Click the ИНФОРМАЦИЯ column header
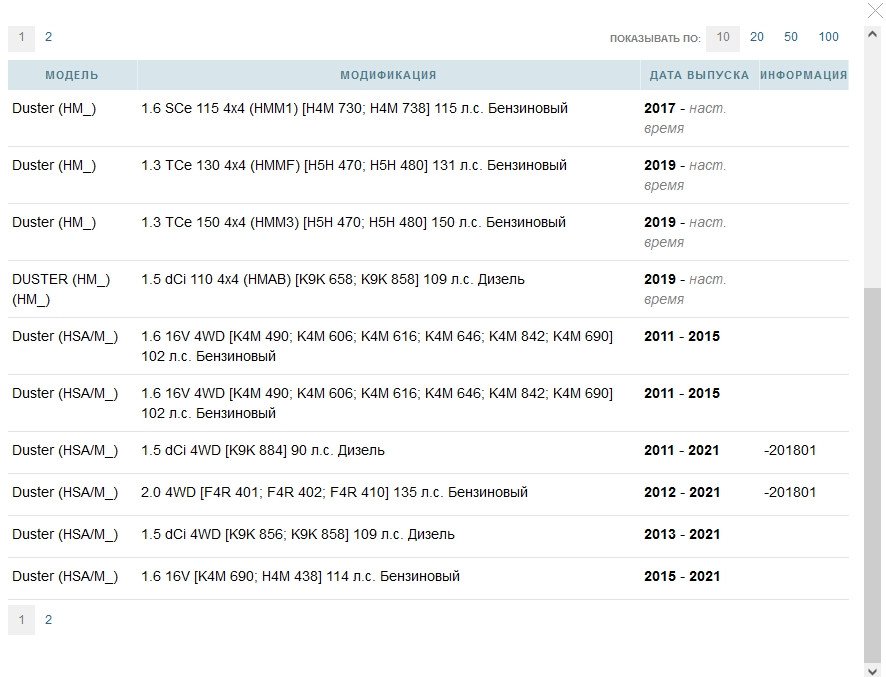This screenshot has height=677, width=886. coord(804,75)
